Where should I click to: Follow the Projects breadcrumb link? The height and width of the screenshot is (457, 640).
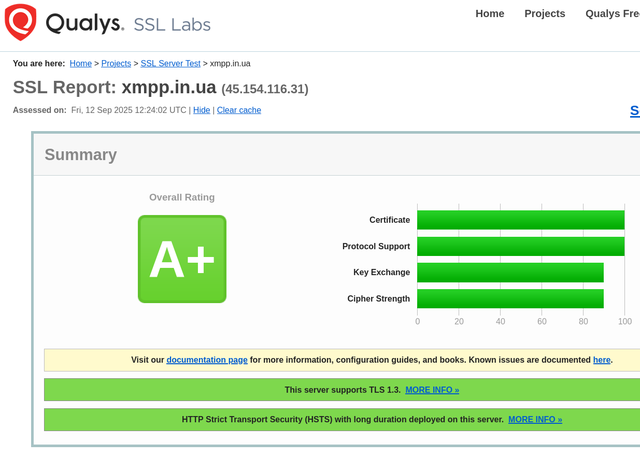pos(116,63)
